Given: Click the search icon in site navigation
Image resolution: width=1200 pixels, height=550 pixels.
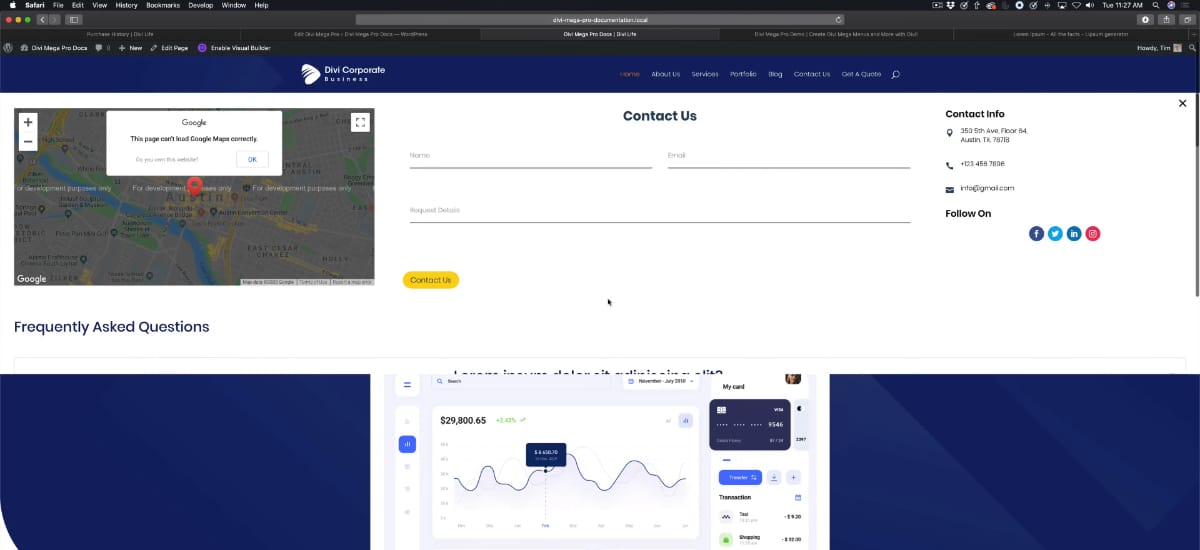Looking at the screenshot, I should [x=895, y=74].
